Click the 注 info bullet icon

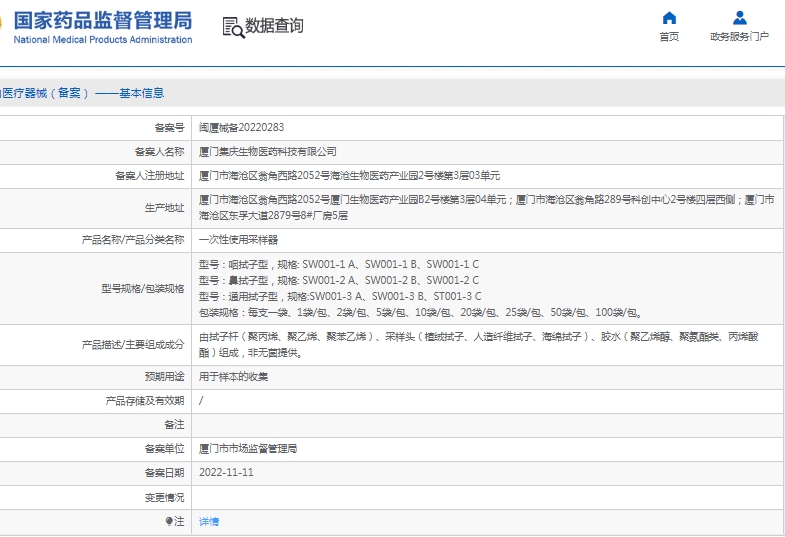(x=169, y=521)
